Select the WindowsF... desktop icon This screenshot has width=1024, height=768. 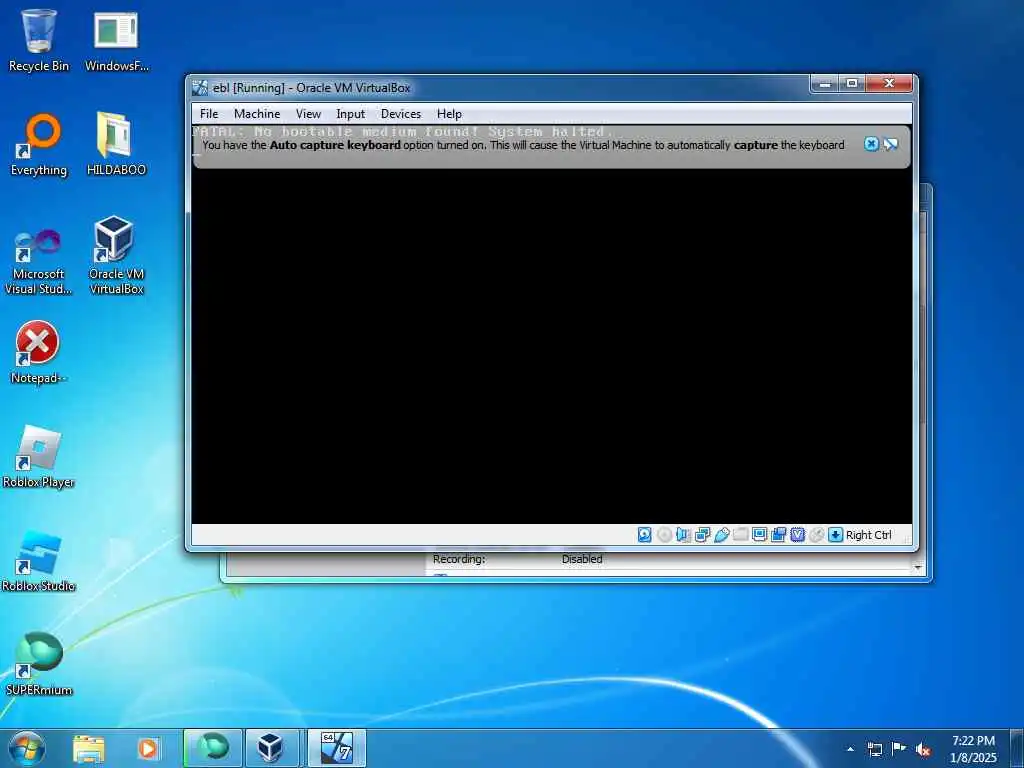pos(116,40)
